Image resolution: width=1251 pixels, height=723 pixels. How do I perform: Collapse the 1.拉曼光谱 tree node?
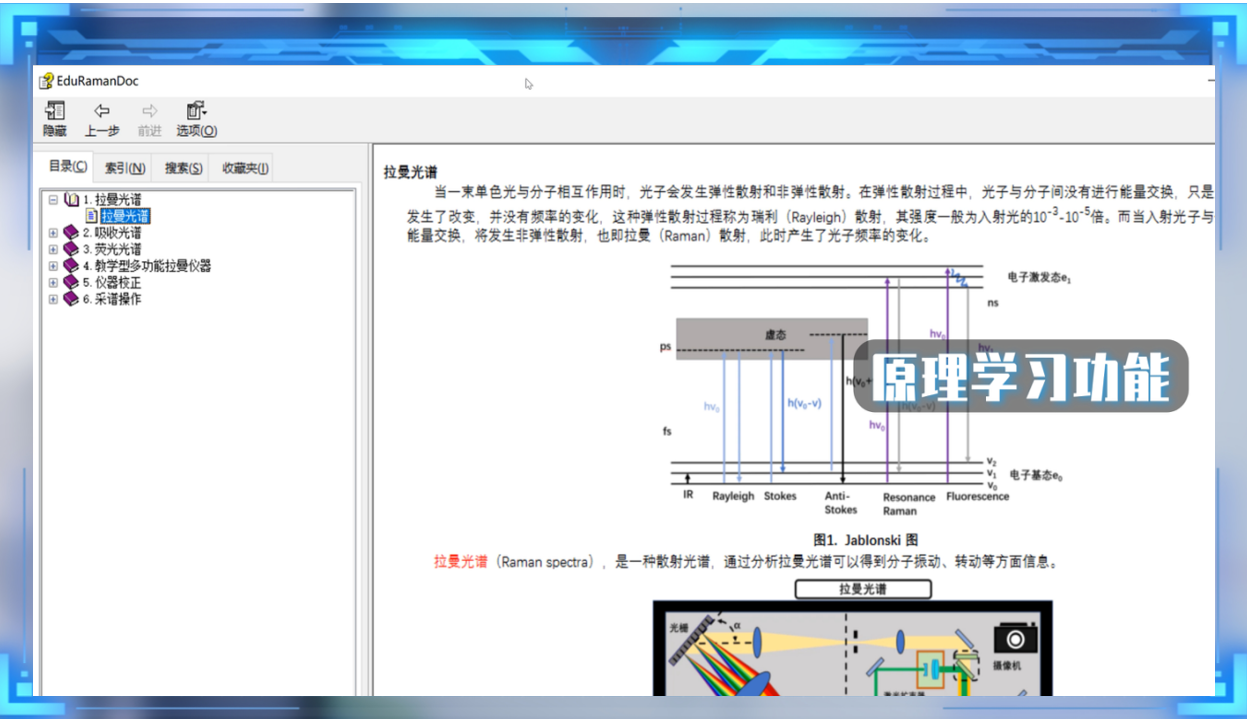tap(55, 199)
